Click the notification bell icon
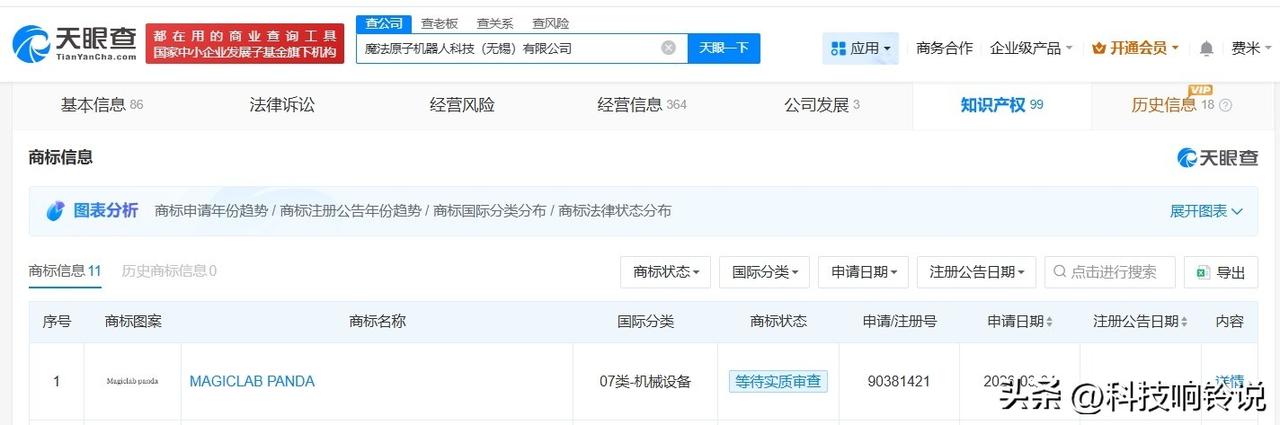Image resolution: width=1280 pixels, height=425 pixels. pyautogui.click(x=1206, y=48)
